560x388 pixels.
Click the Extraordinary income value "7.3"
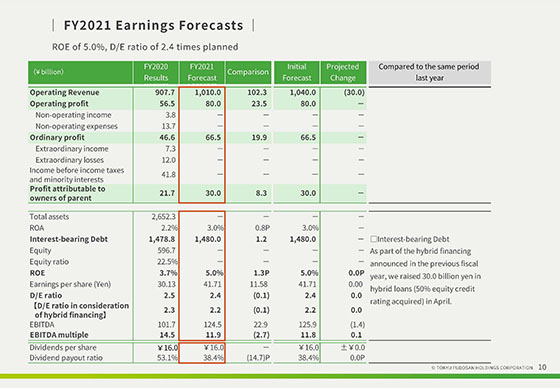tap(171, 149)
